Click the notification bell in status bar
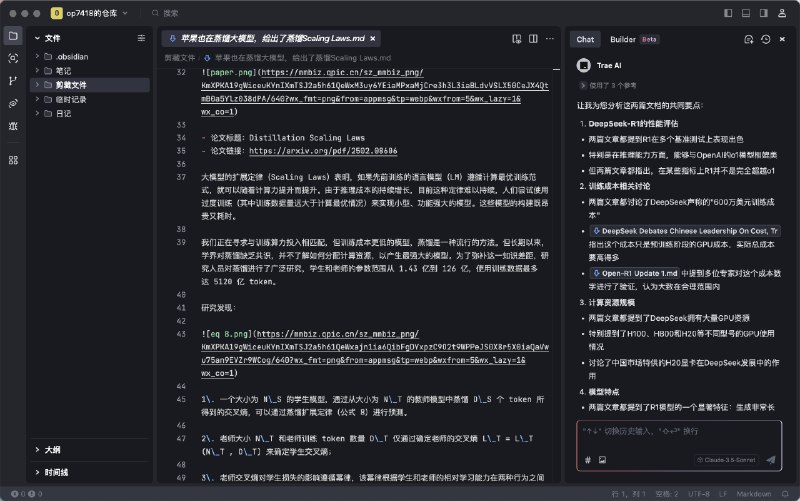This screenshot has height=501, width=800. coord(785,494)
